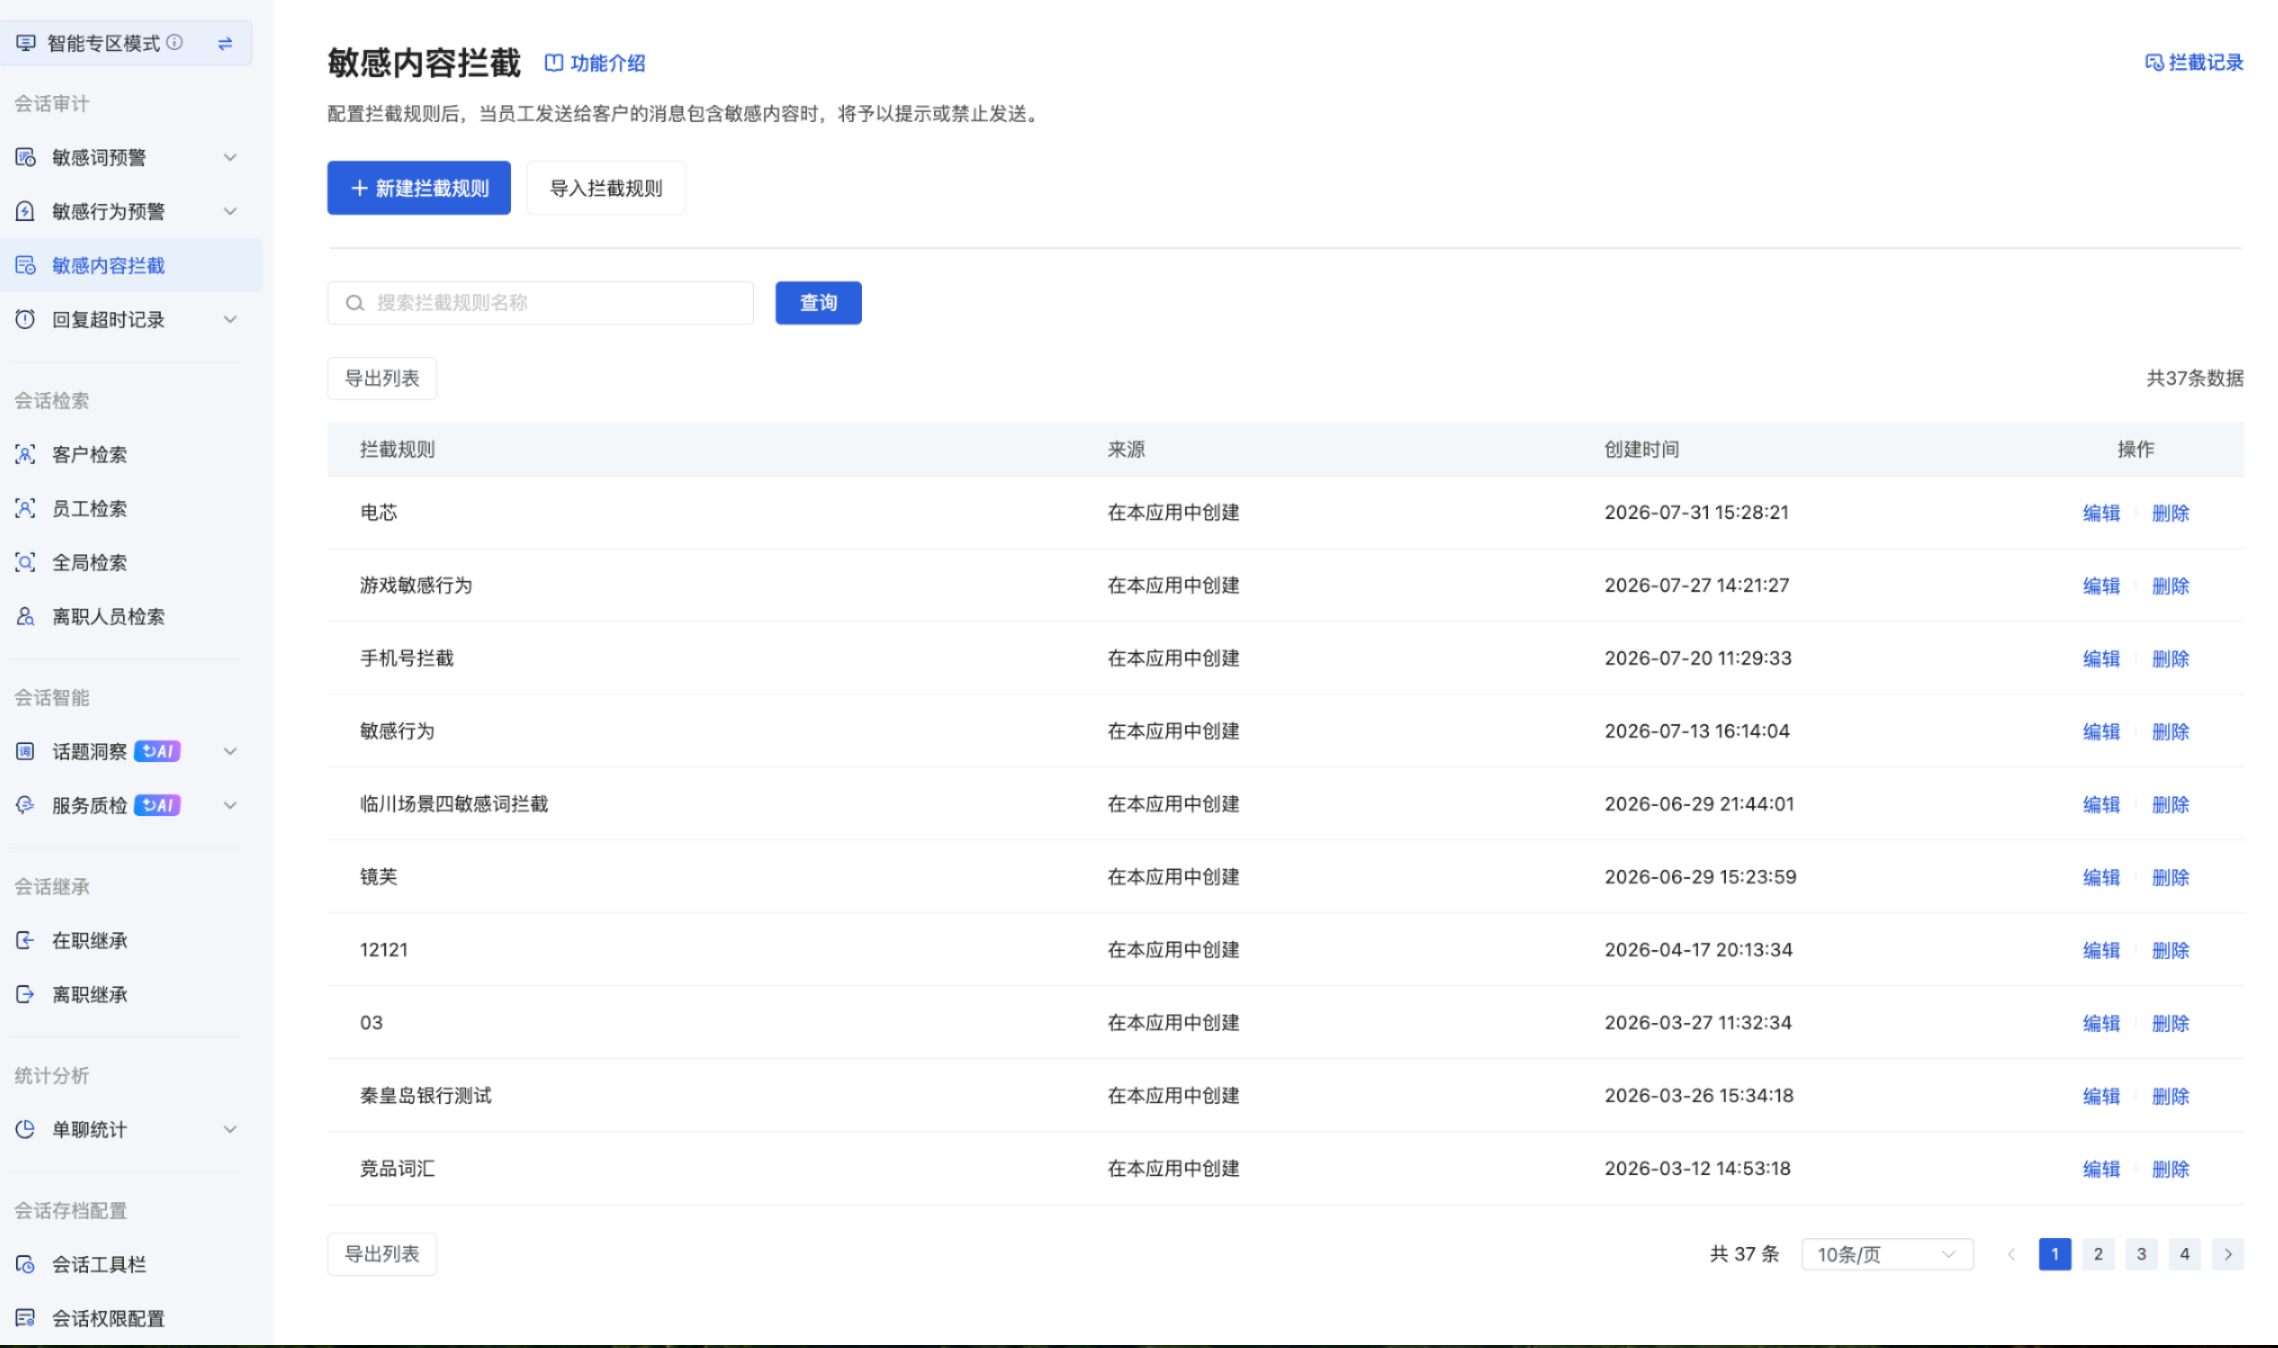Edit the 手机号拦截 rule
The height and width of the screenshot is (1348, 2278).
pyautogui.click(x=2101, y=659)
